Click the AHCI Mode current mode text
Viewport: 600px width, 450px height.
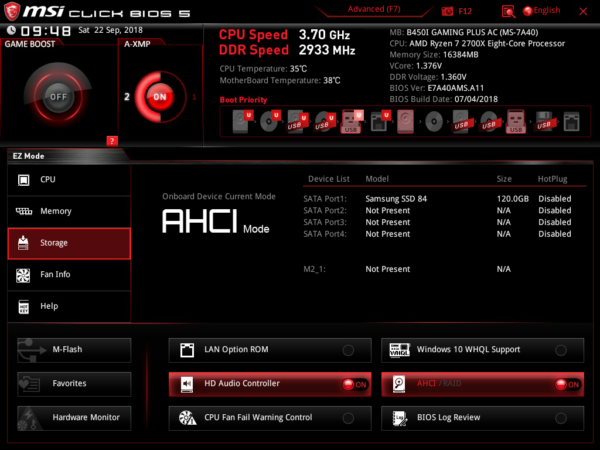pos(216,221)
